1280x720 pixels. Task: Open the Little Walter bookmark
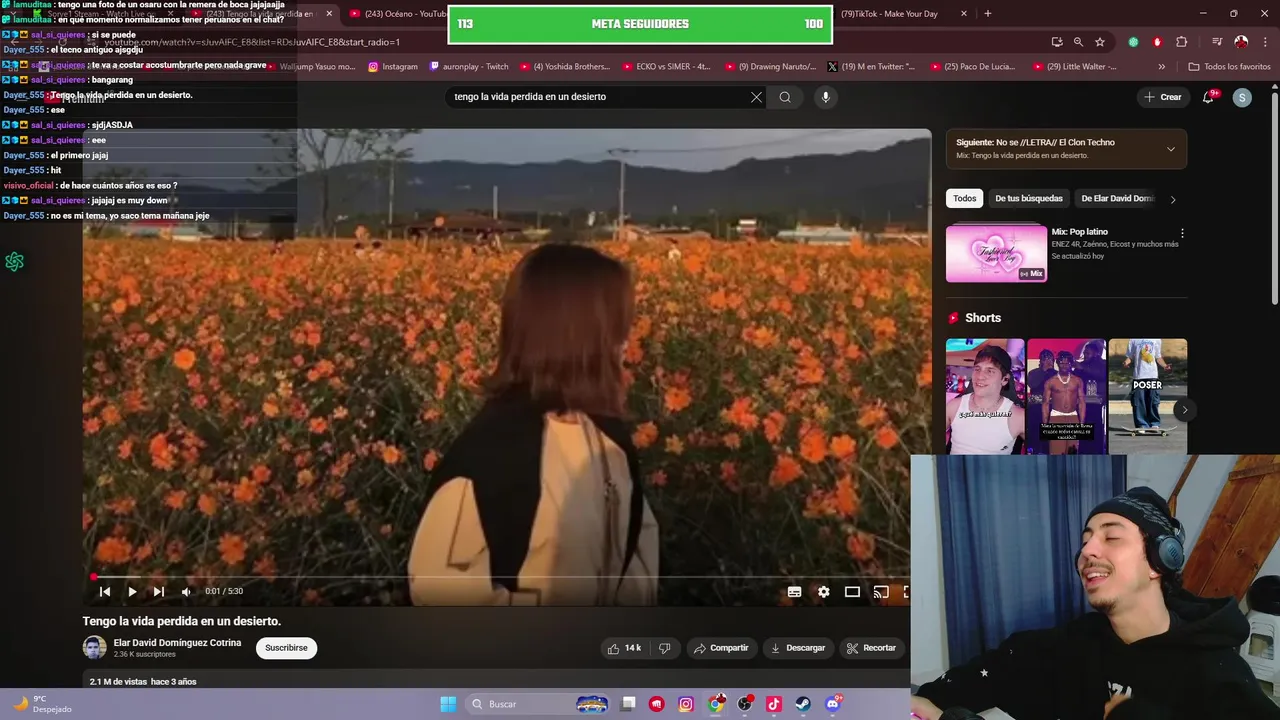pyautogui.click(x=1073, y=67)
